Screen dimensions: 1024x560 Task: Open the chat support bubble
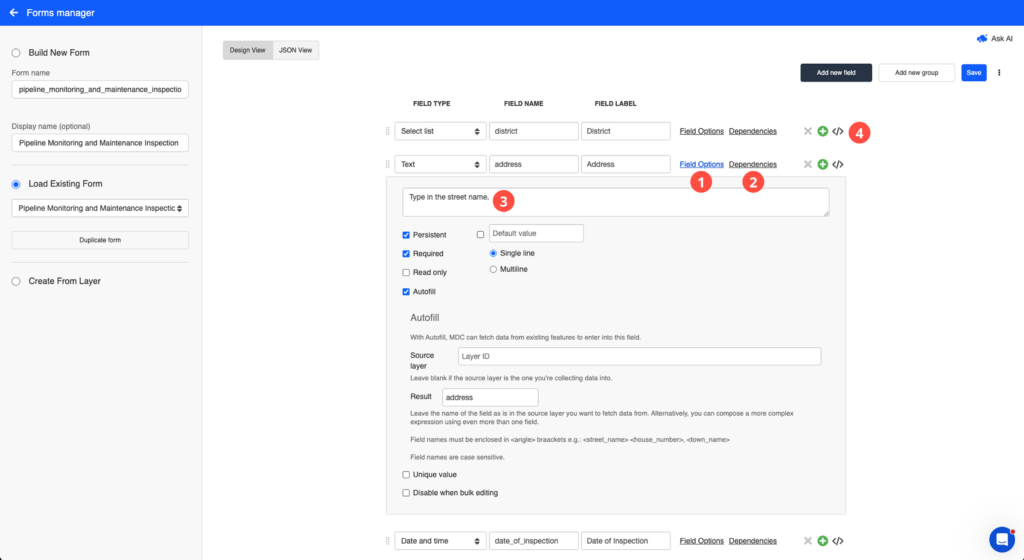pos(1002,539)
